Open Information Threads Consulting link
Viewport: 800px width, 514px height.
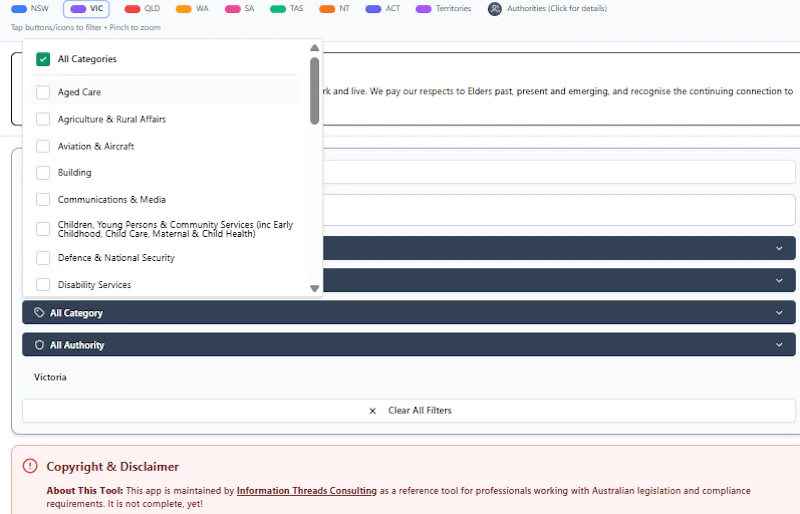point(307,491)
